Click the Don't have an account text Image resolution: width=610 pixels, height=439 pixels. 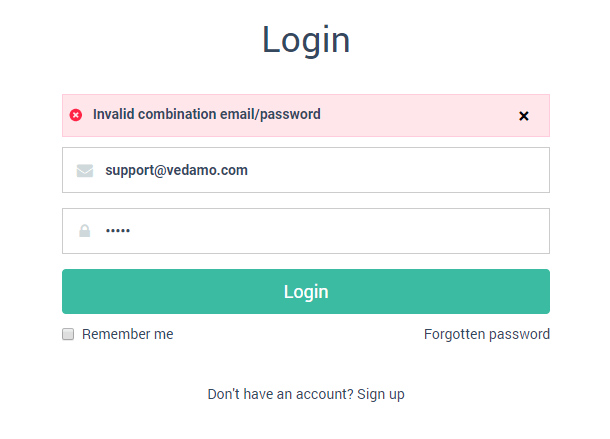tap(280, 394)
